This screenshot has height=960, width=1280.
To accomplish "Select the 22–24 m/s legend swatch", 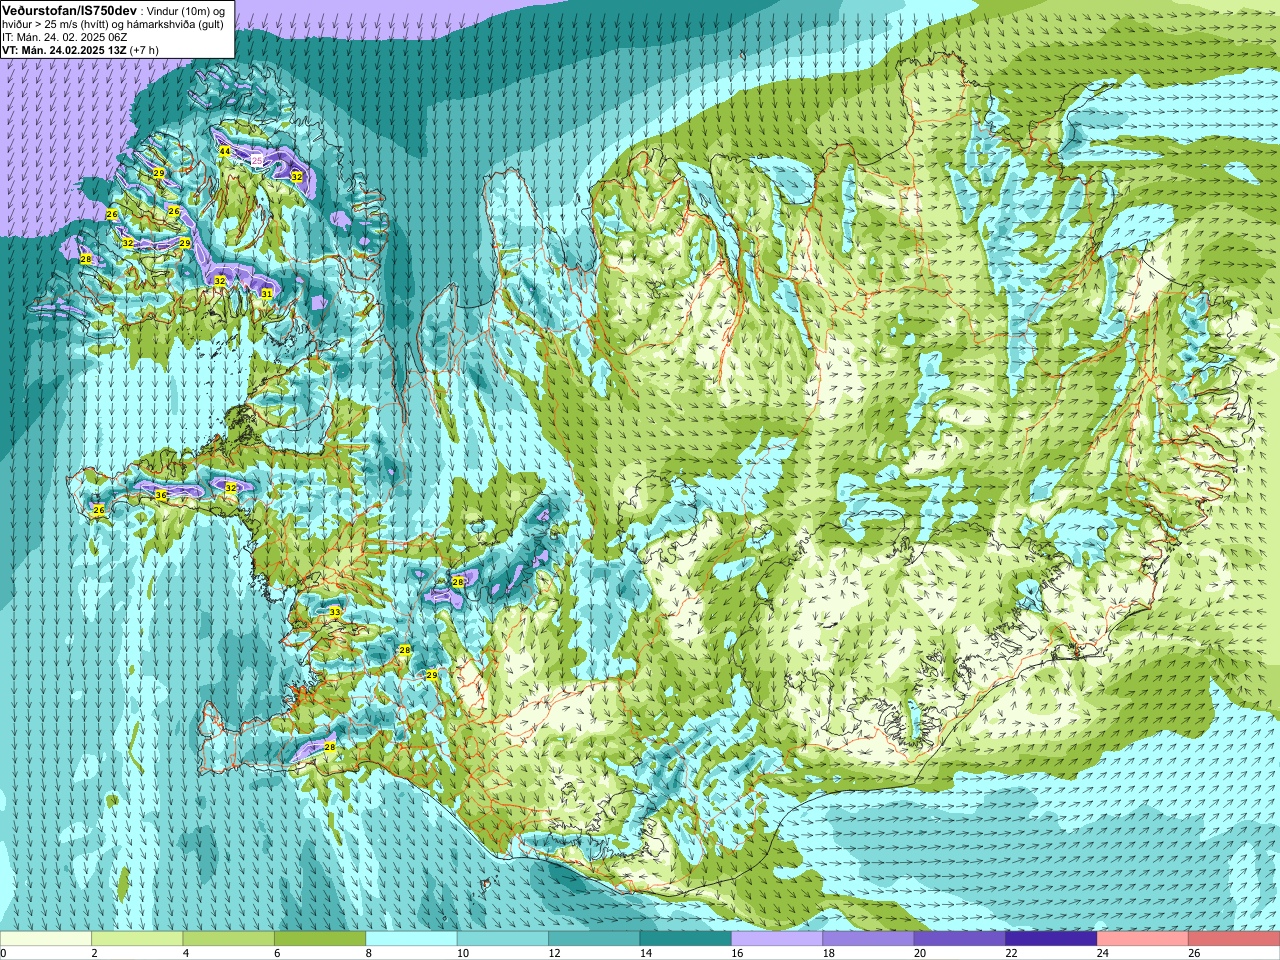I will pos(1051,940).
